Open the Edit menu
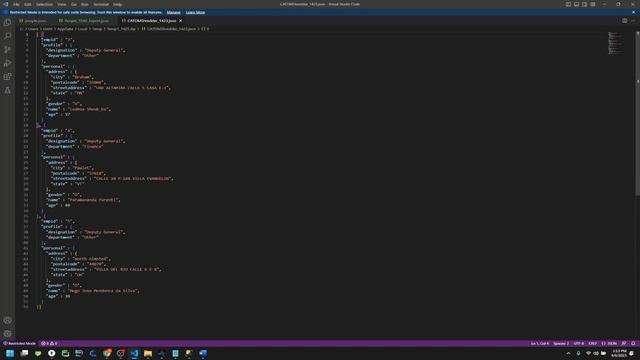Viewport: 640px width, 360px height. coord(27,4)
